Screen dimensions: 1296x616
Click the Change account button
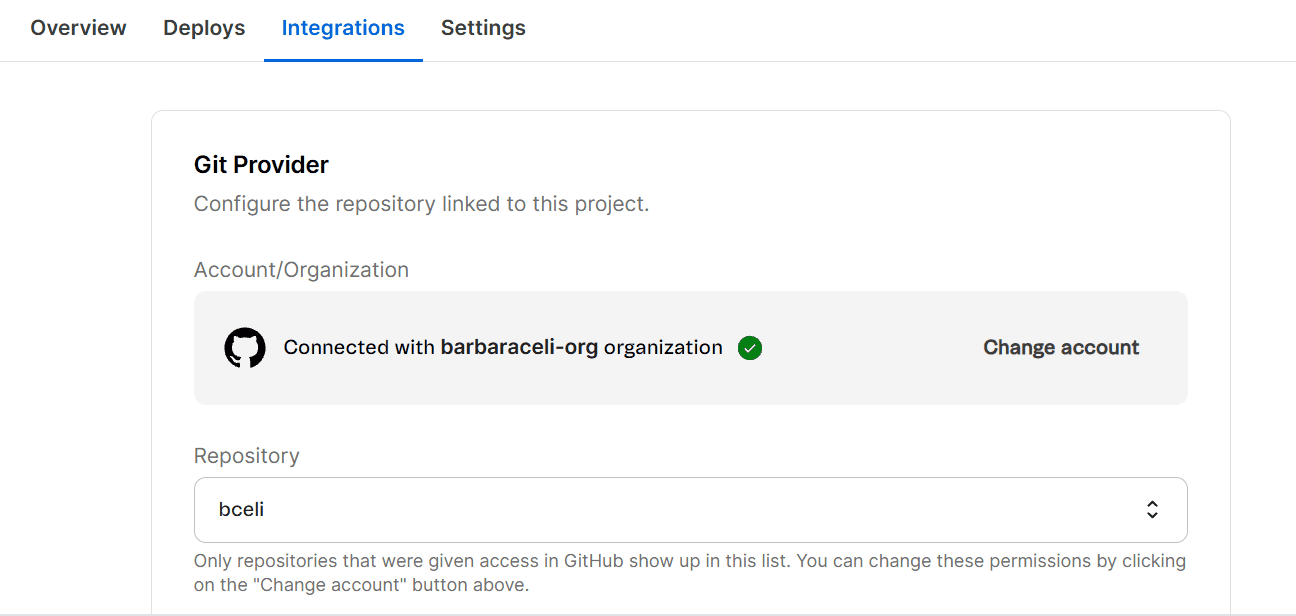click(x=1061, y=347)
